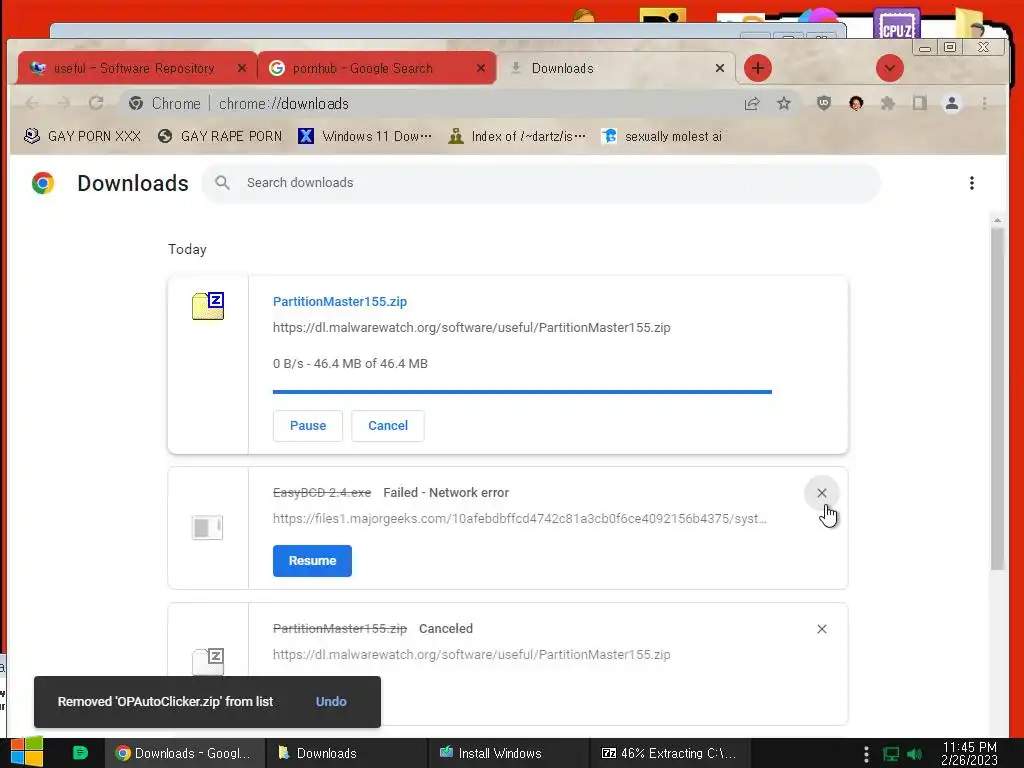Open the tab search dropdown chevron
Viewport: 1024px width, 768px height.
(x=889, y=68)
